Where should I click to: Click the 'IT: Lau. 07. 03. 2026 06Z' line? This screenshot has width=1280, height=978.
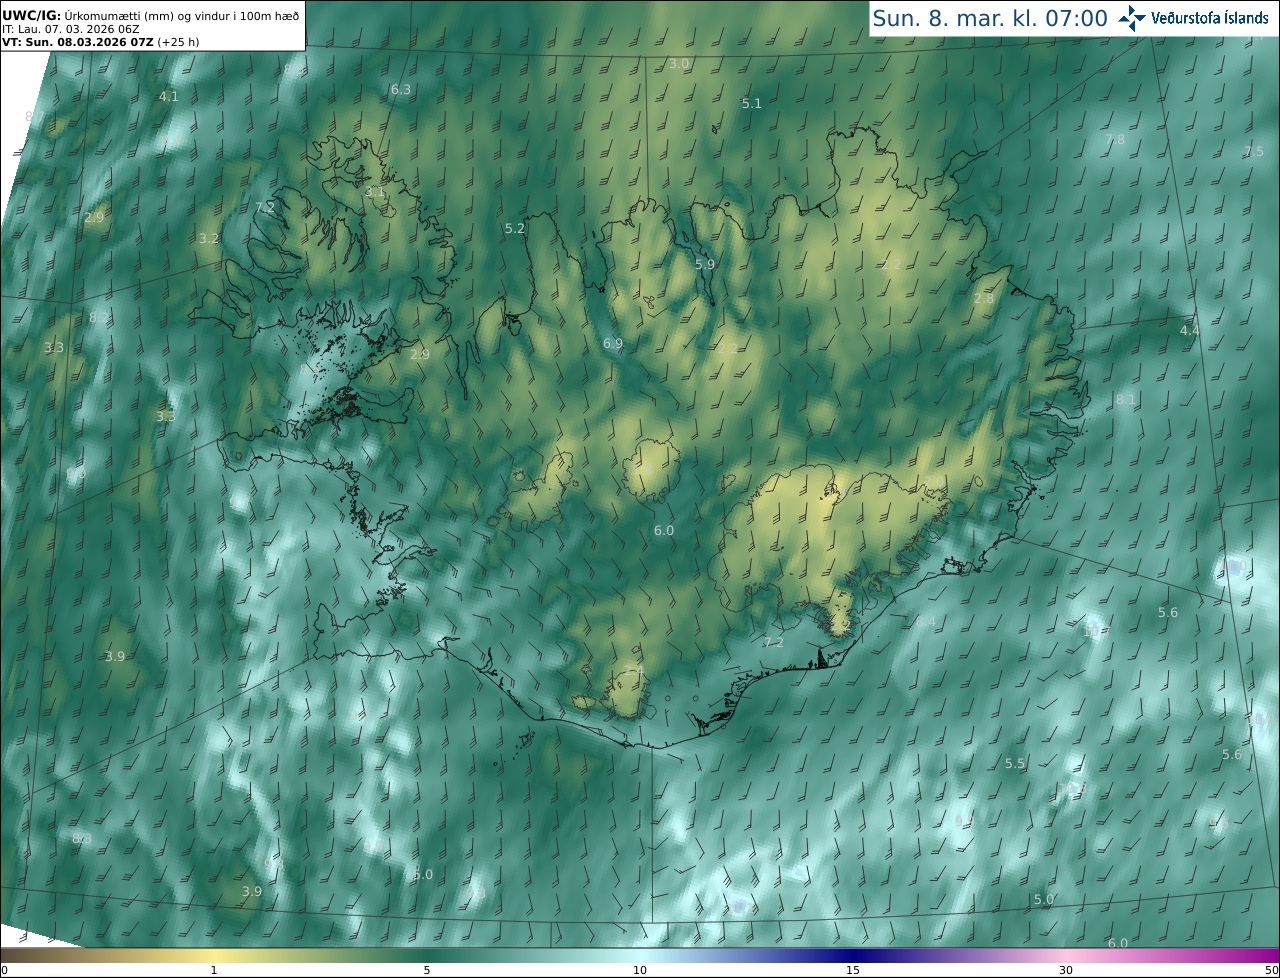(70, 29)
